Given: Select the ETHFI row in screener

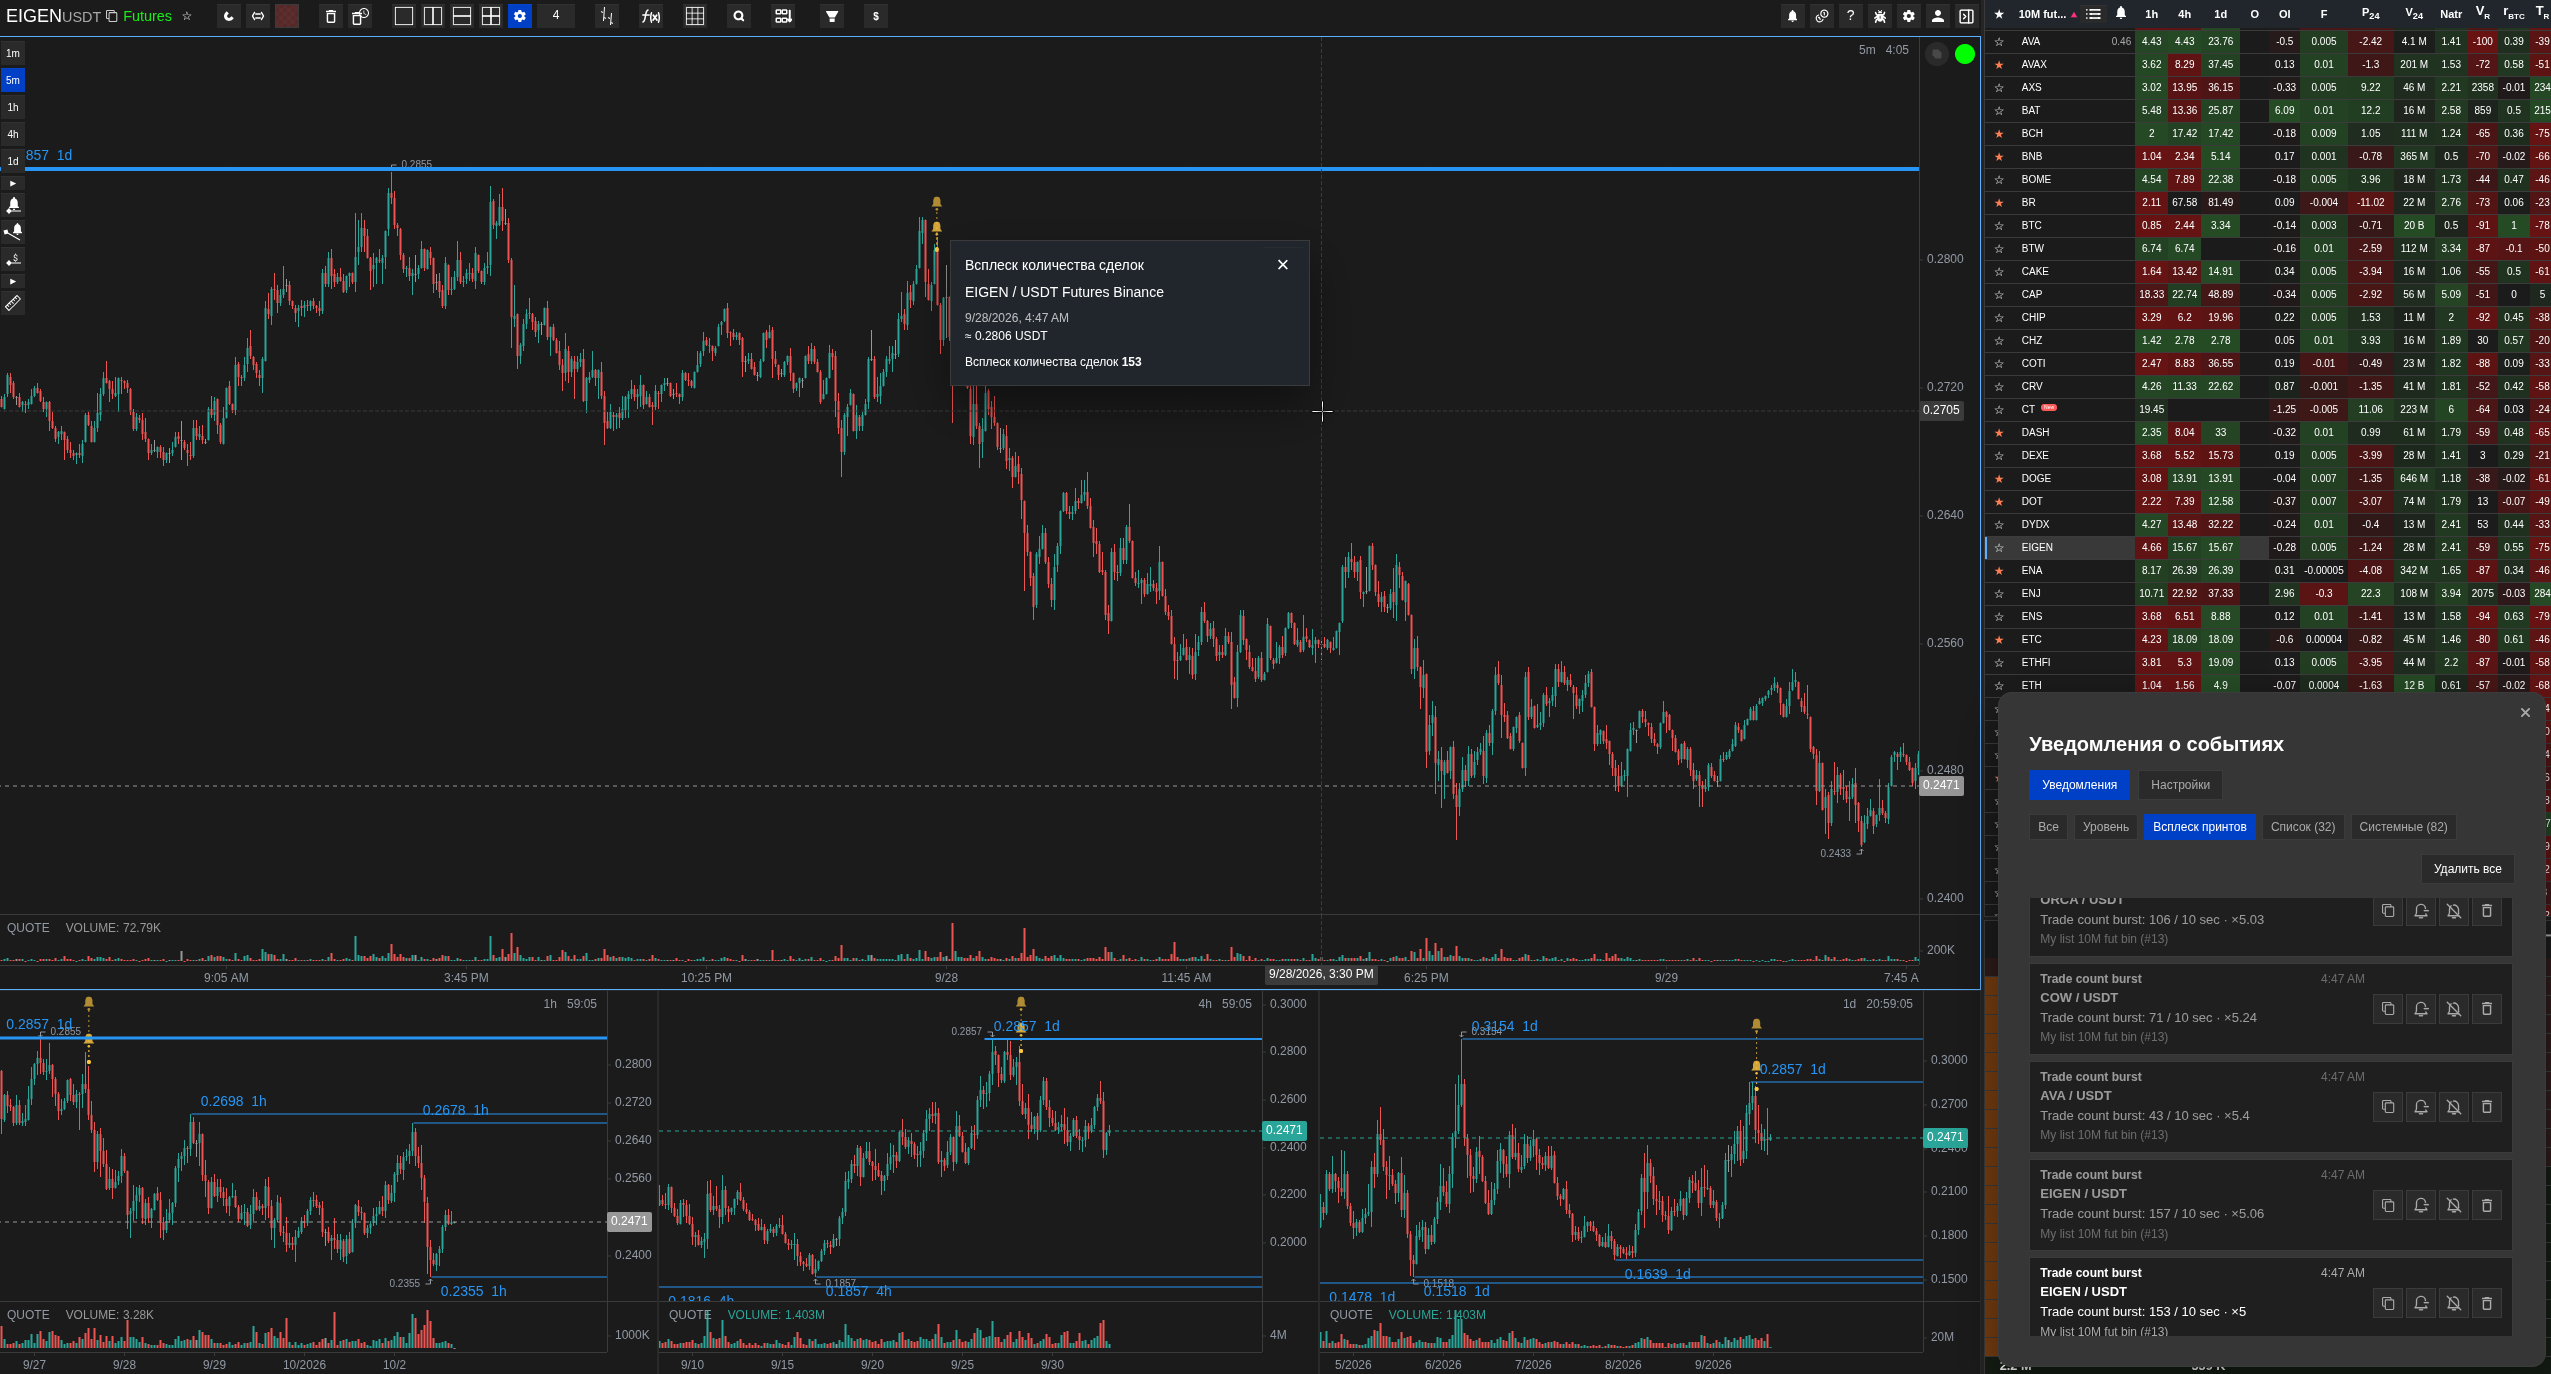Looking at the screenshot, I should click(2267, 663).
